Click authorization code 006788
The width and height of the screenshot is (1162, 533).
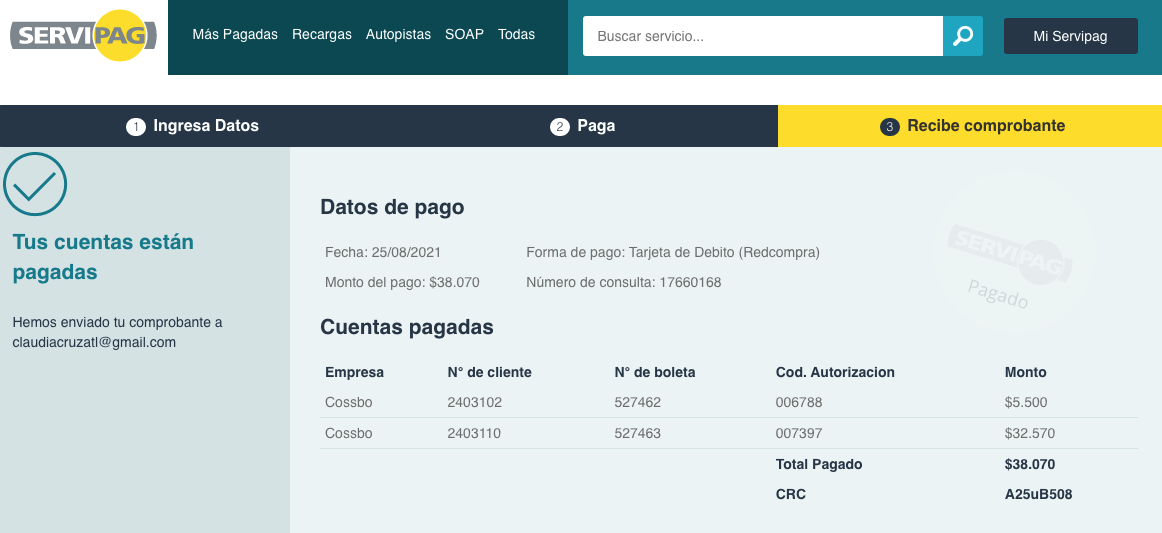[799, 403]
